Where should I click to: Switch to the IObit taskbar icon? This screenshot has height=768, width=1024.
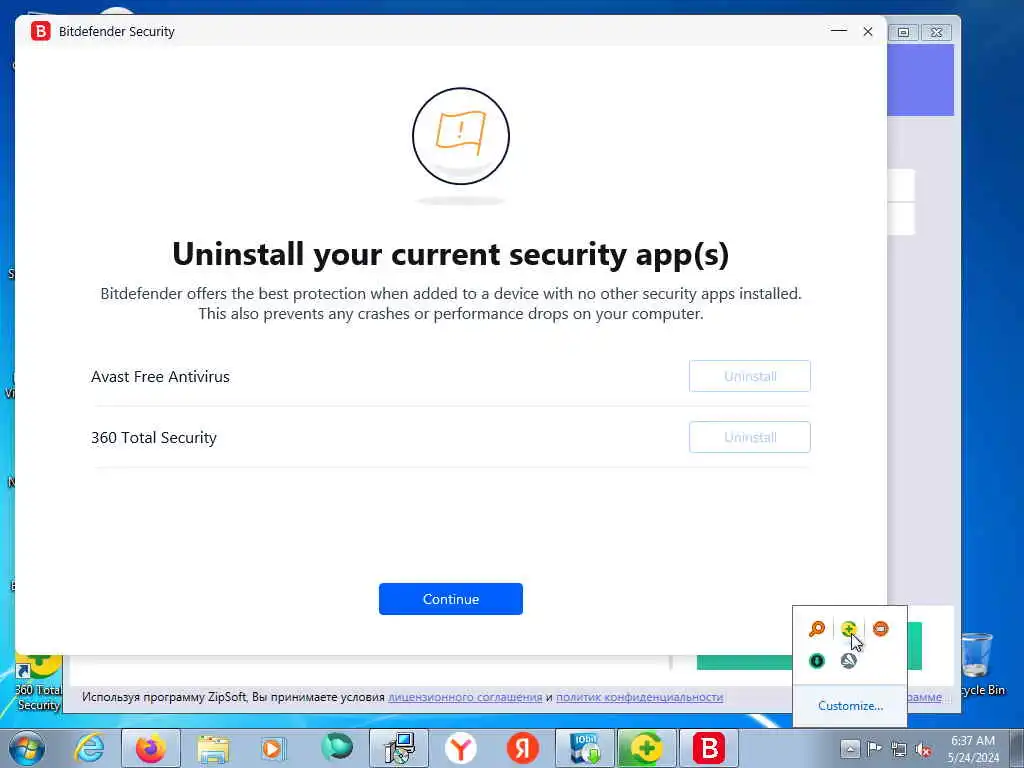(585, 748)
